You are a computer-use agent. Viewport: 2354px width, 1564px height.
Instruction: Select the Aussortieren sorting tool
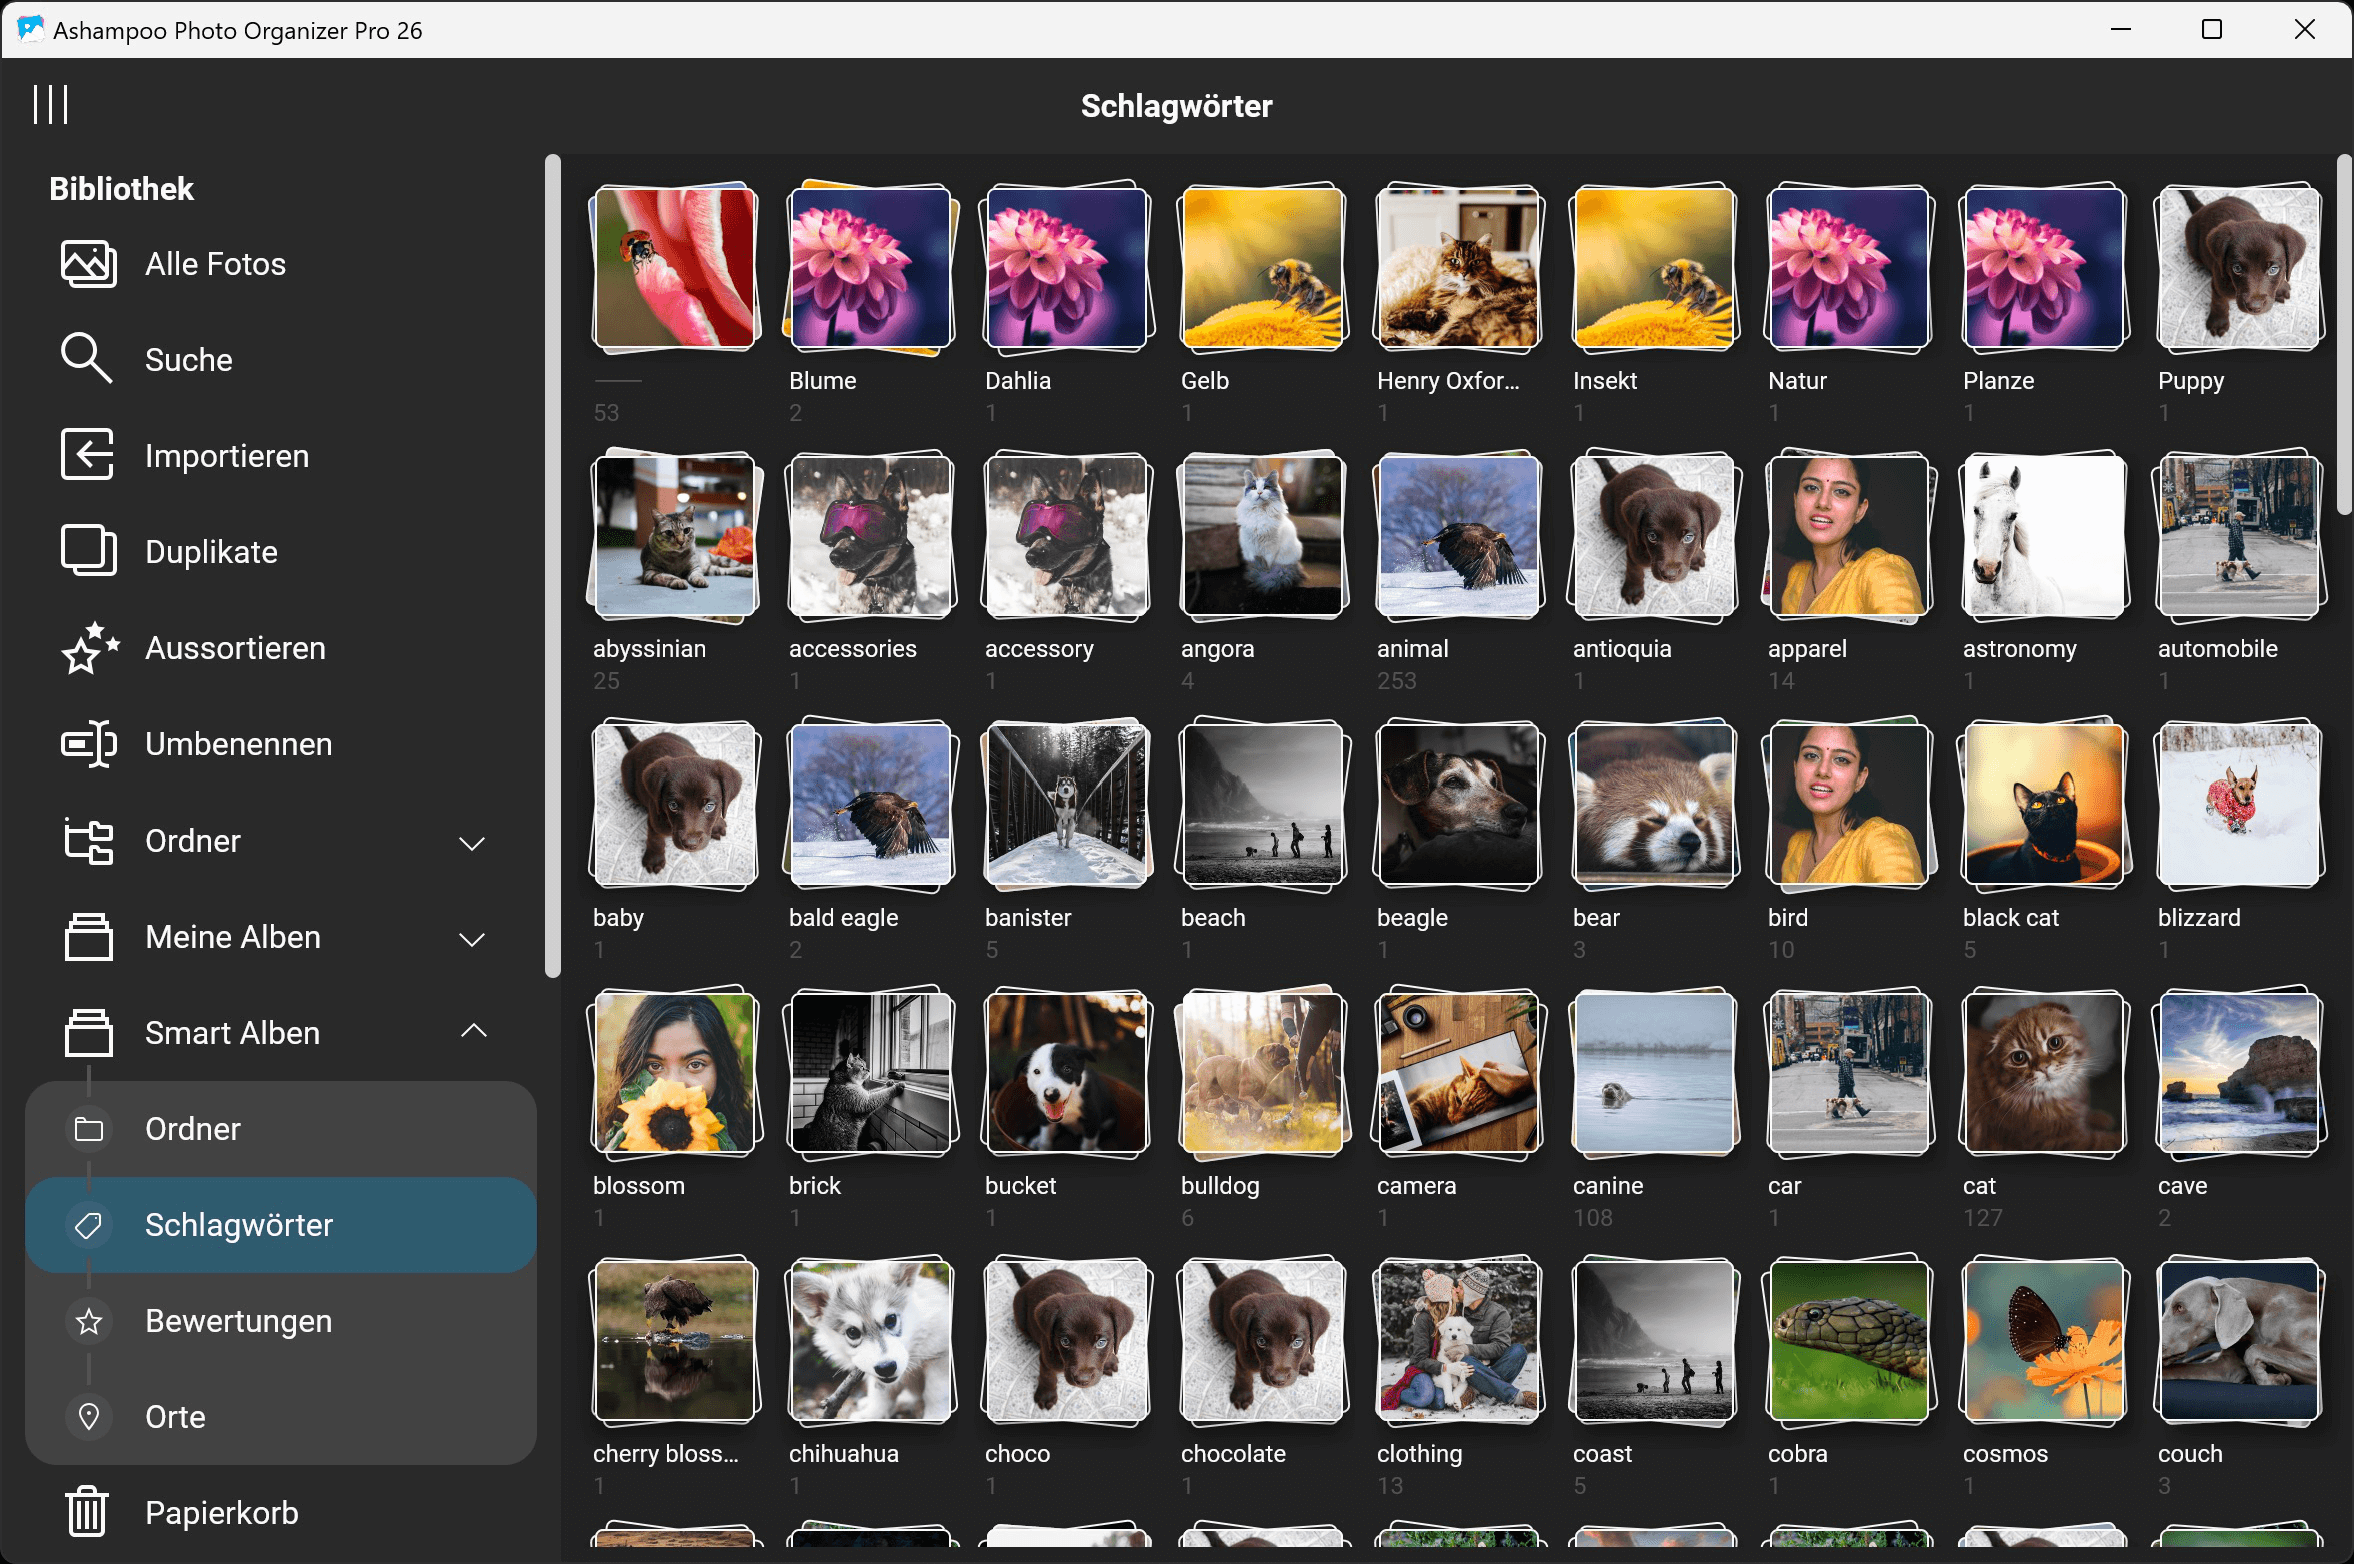[235, 647]
